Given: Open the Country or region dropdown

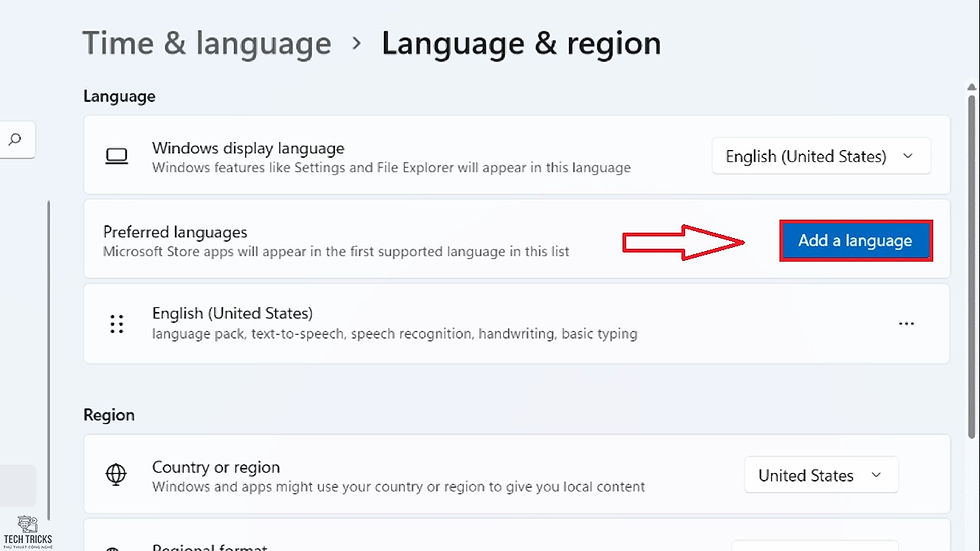Looking at the screenshot, I should coord(821,475).
